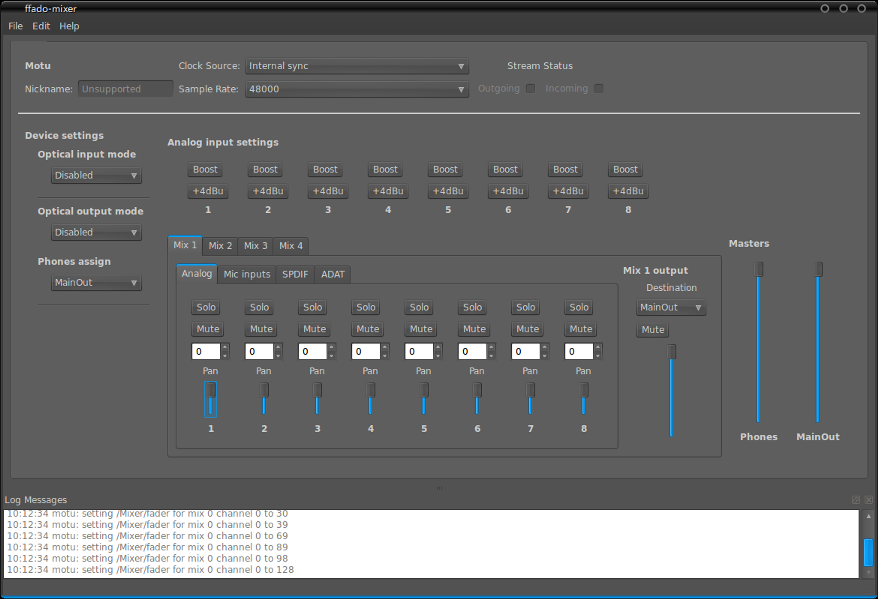
Task: Mute analog channel 2
Action: click(261, 329)
